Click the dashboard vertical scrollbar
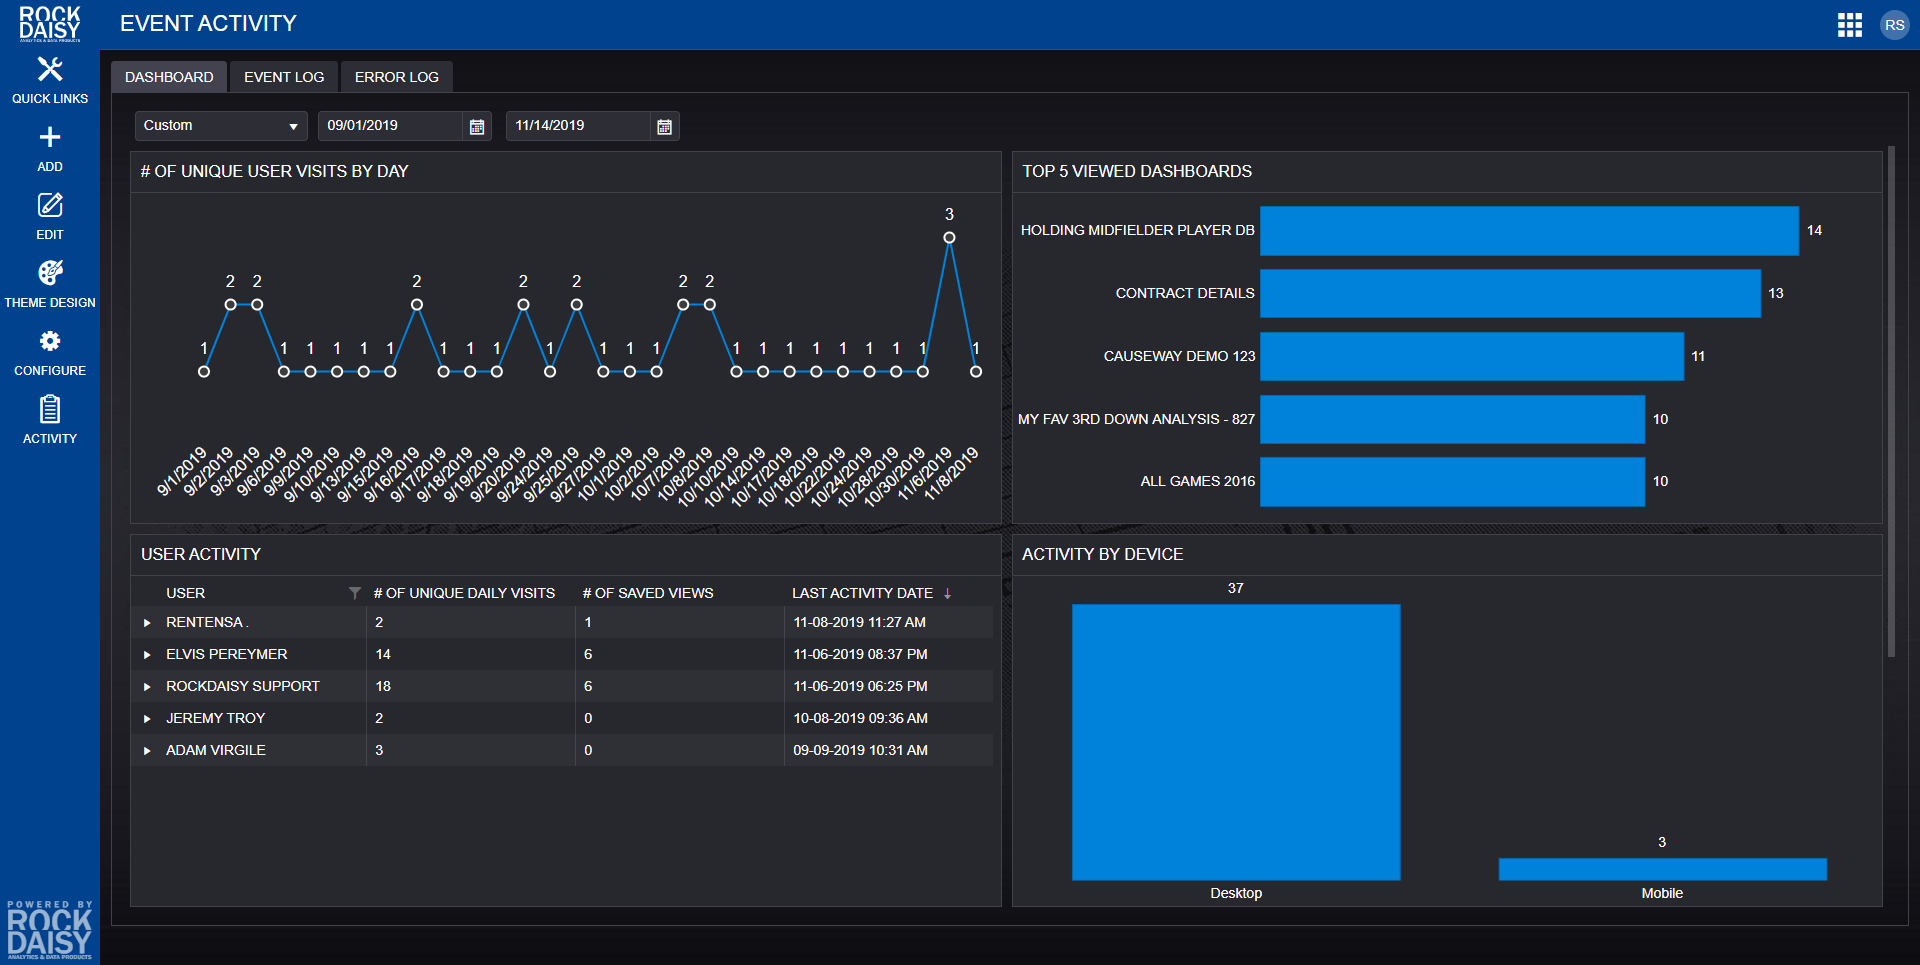1920x965 pixels. coord(1891,402)
